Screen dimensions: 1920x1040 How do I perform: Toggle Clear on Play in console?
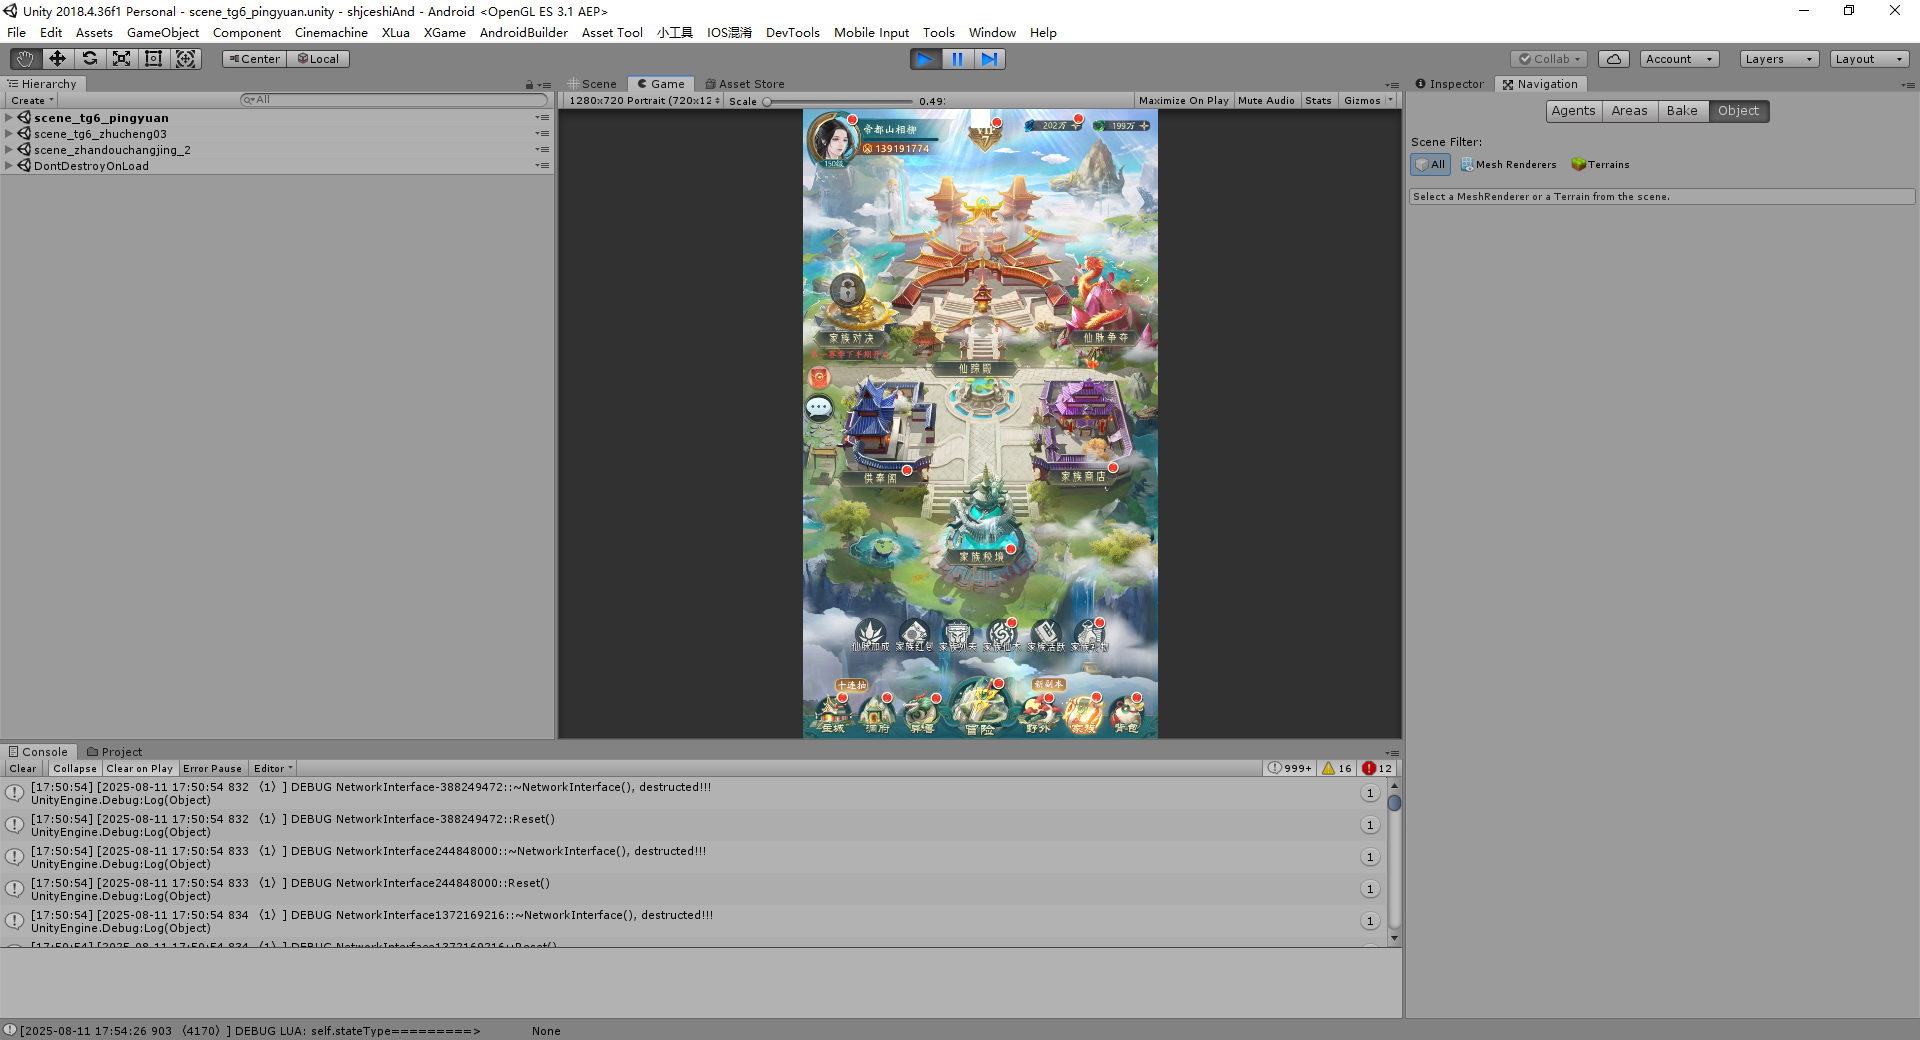(139, 769)
